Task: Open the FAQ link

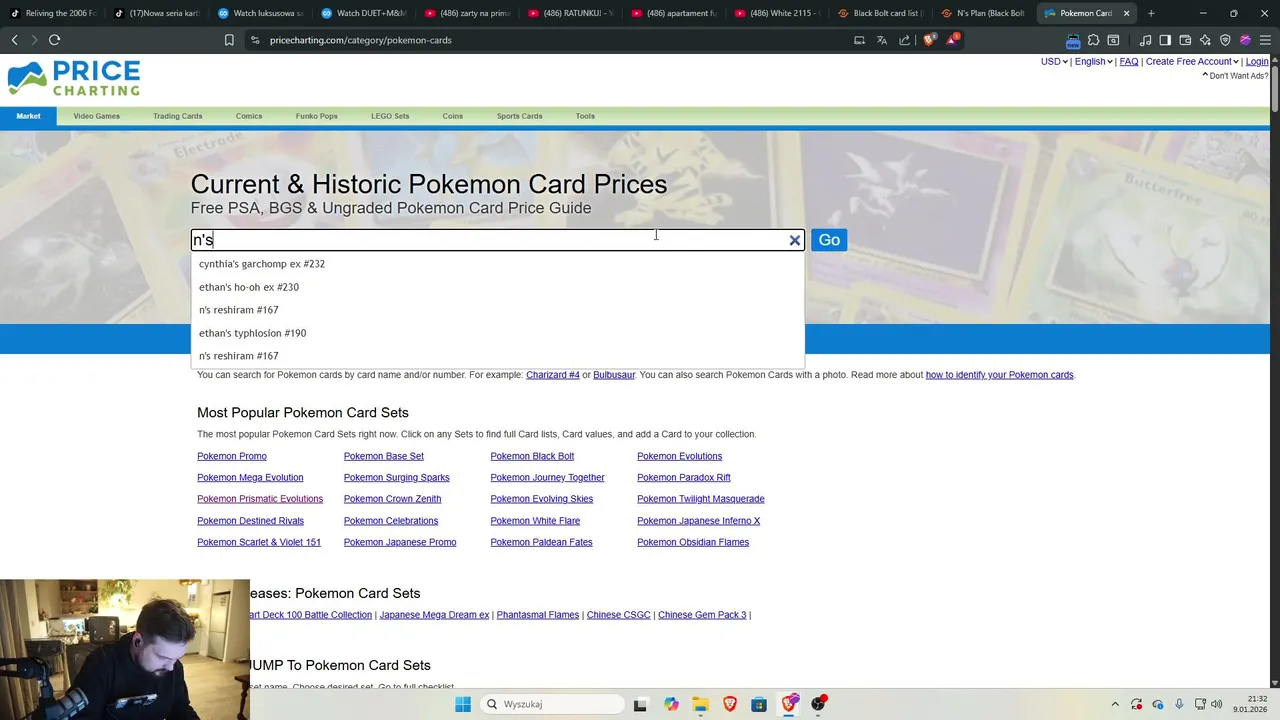Action: [x=1129, y=62]
